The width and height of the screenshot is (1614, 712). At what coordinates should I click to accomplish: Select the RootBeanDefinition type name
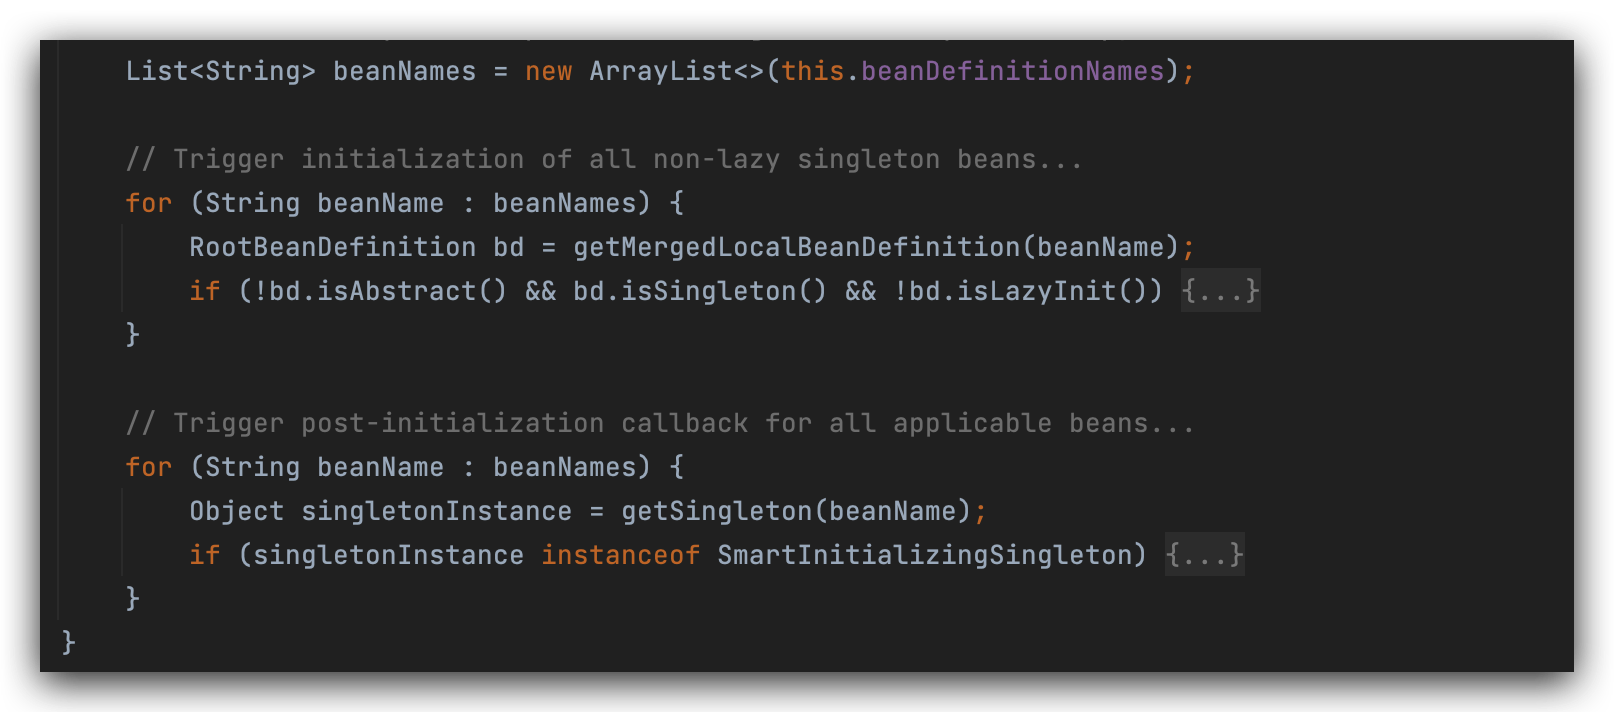[332, 247]
